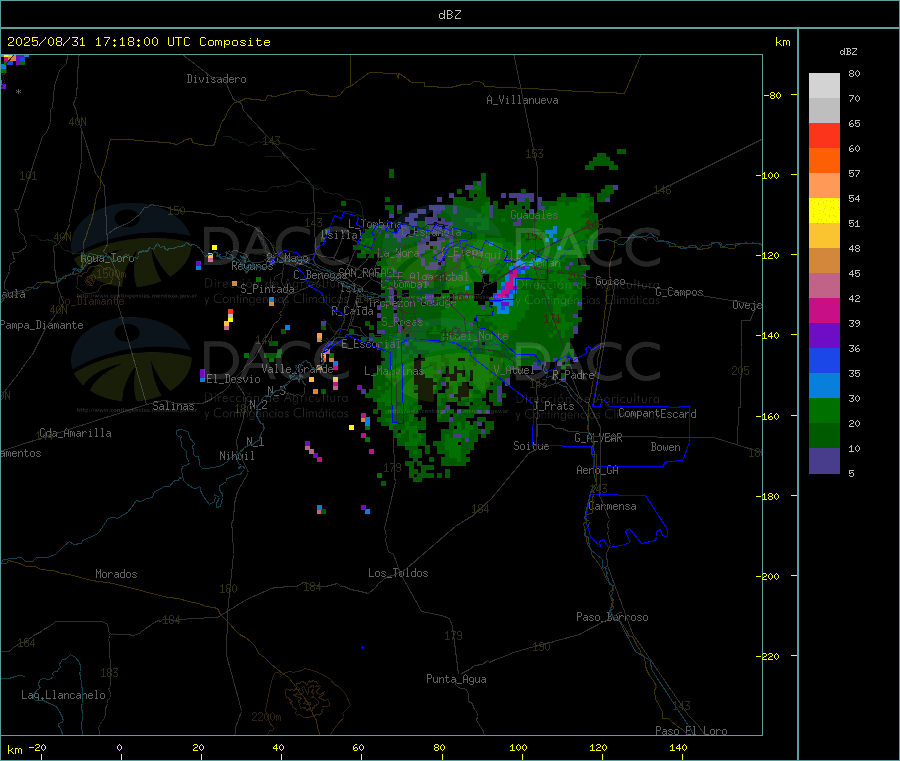Pick the slate violet 10–5 legend swatch
Viewport: 900px width, 761px height.
824,461
